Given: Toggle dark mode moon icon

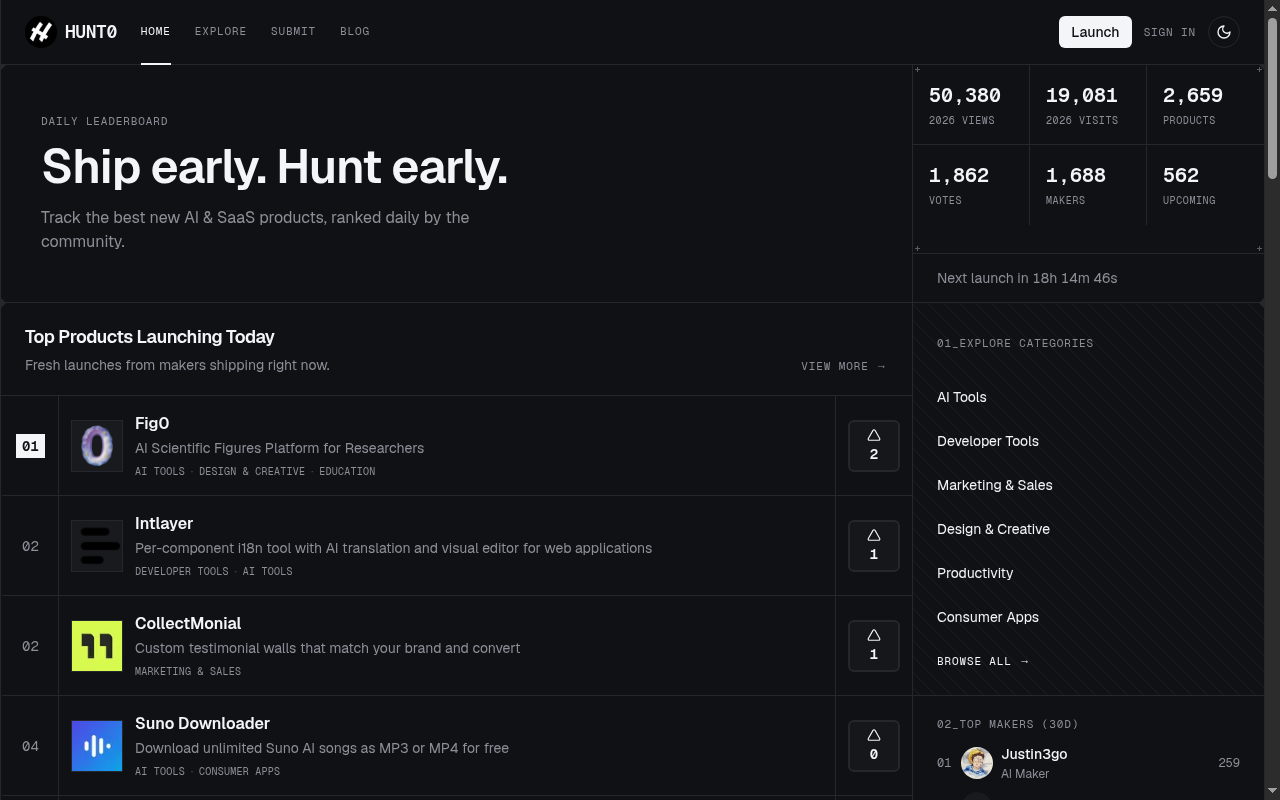Looking at the screenshot, I should click(1224, 32).
